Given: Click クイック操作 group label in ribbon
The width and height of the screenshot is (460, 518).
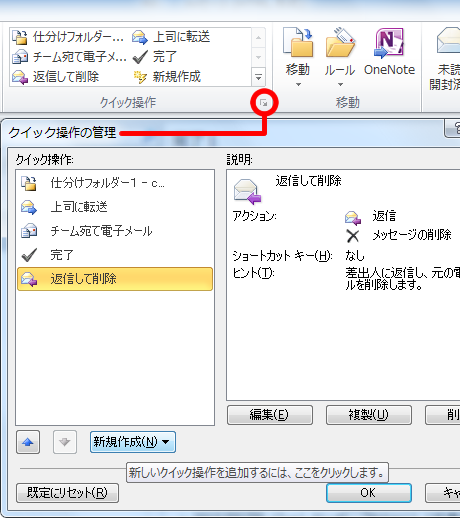Looking at the screenshot, I should click(x=128, y=103).
